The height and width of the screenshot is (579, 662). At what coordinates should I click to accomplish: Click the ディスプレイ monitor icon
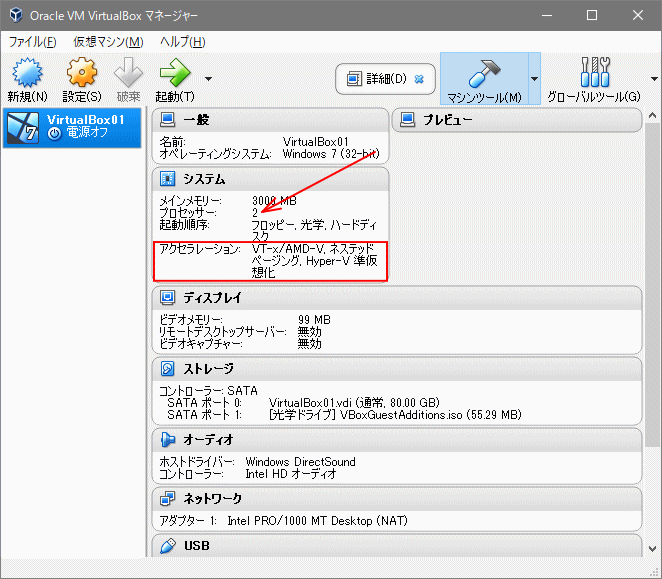coord(168,298)
